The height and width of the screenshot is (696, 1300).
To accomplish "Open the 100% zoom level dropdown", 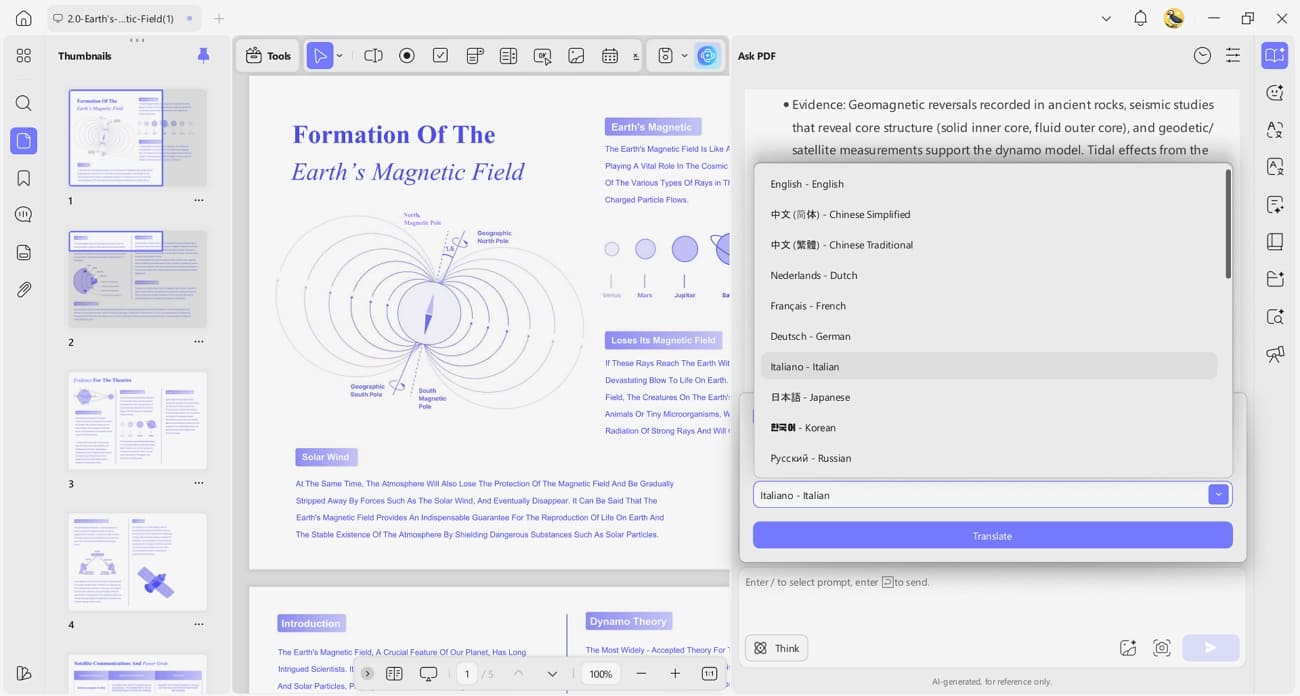I will (601, 674).
